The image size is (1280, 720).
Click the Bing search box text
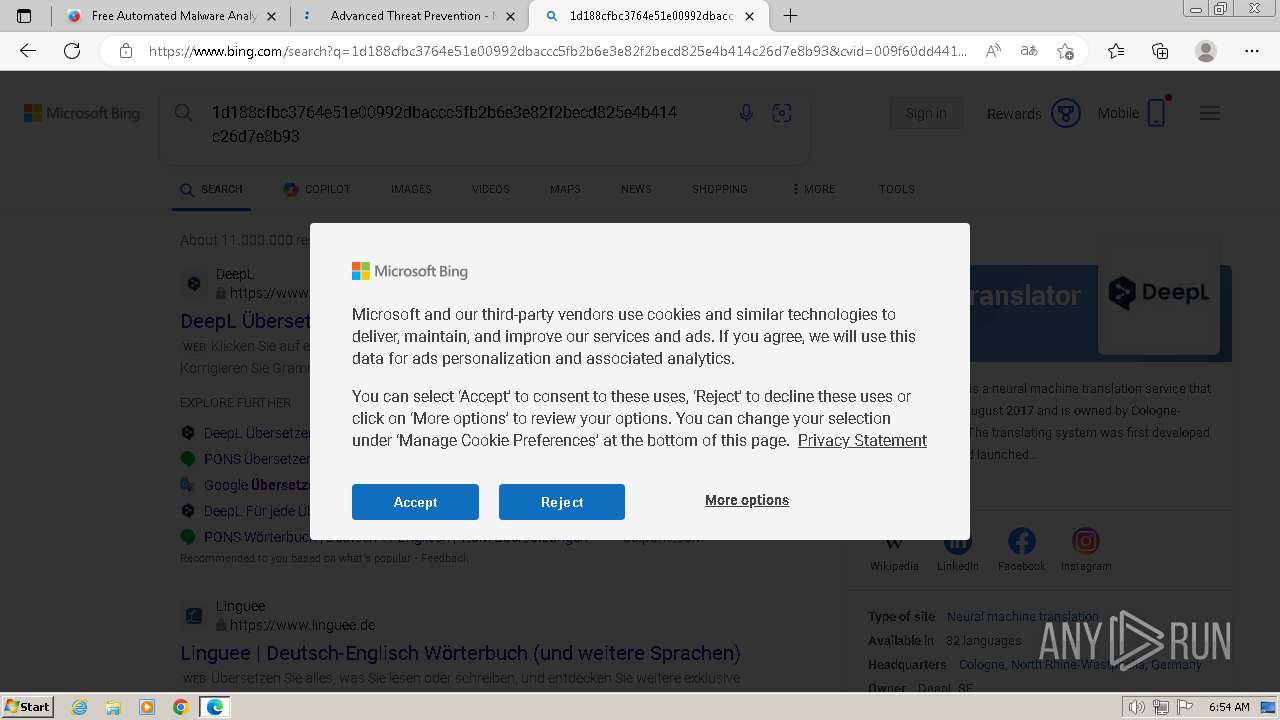[444, 124]
